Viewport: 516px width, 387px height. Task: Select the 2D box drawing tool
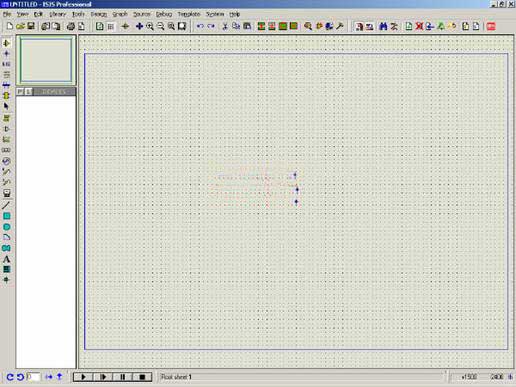(6, 216)
